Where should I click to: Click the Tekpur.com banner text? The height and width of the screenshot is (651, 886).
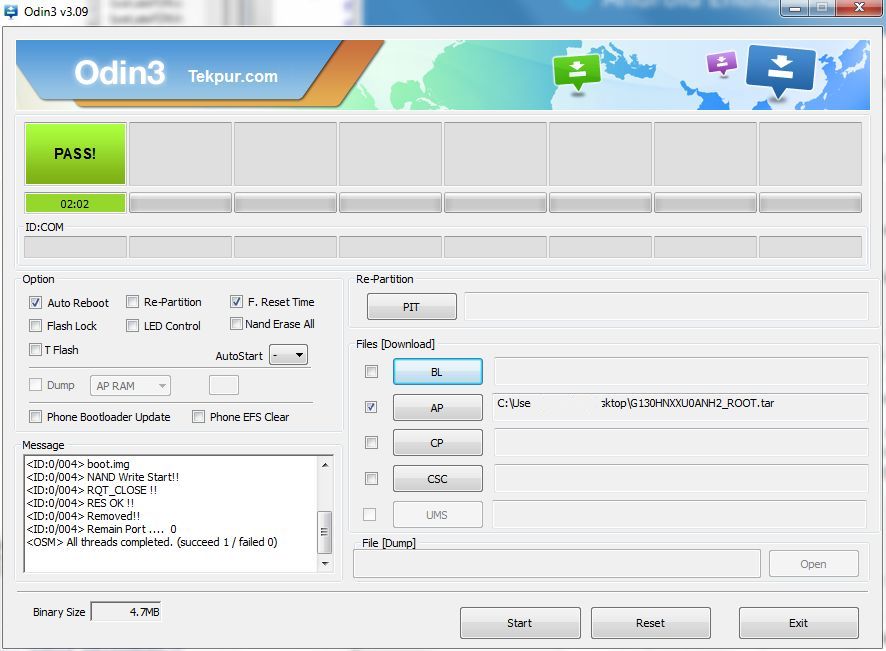point(233,76)
